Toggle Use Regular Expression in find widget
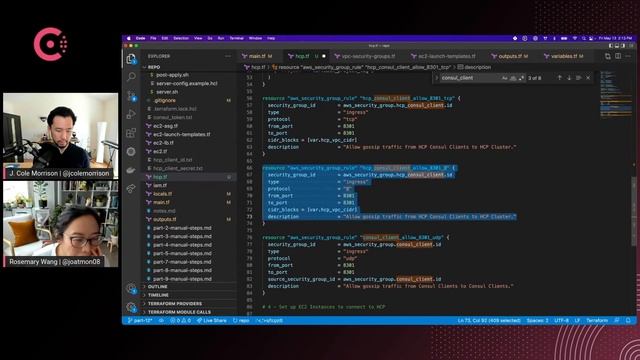The width and height of the screenshot is (640, 360). [x=521, y=78]
